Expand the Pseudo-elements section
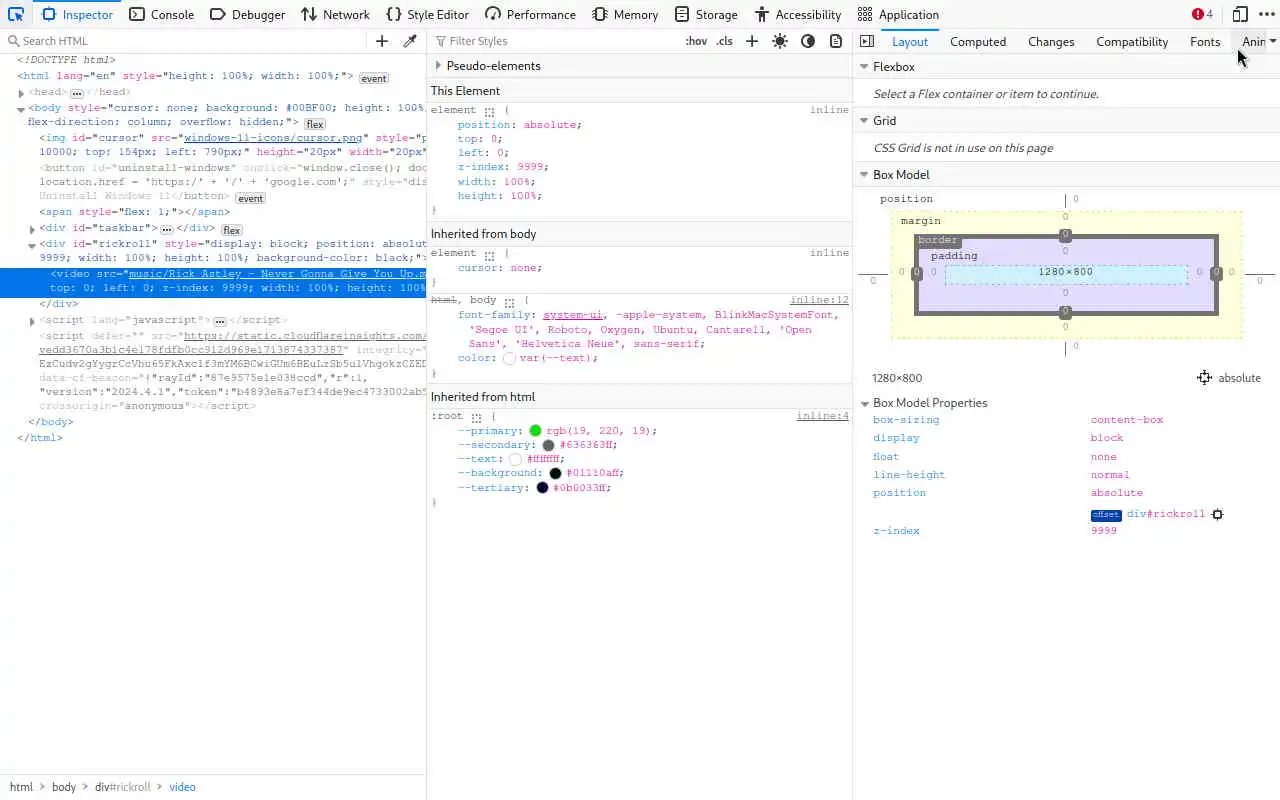The height and width of the screenshot is (800, 1280). point(438,66)
